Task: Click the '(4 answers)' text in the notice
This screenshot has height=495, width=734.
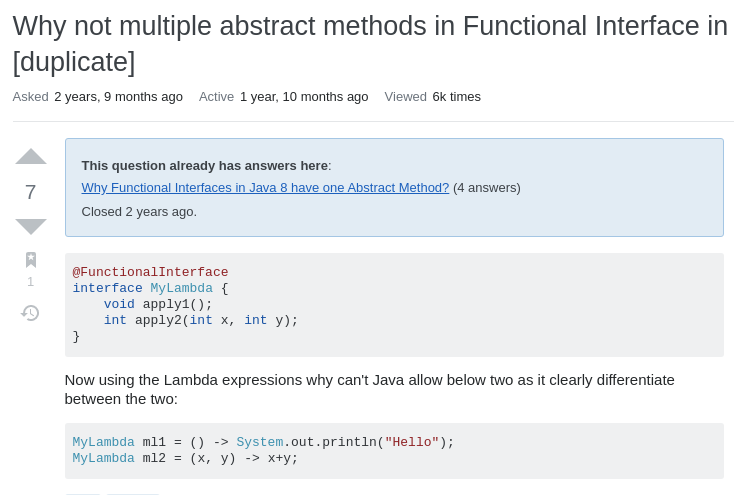Action: [x=487, y=187]
